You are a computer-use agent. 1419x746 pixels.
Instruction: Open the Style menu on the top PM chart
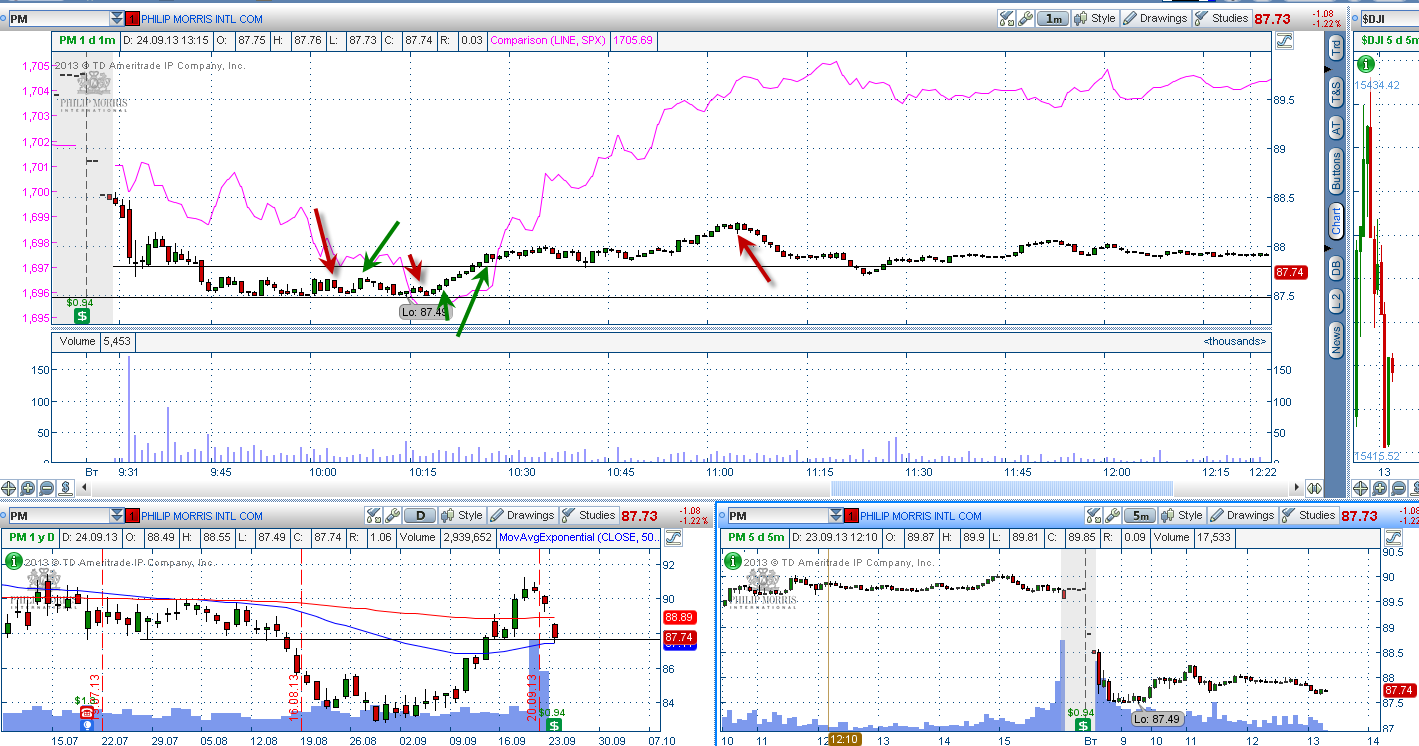1095,18
